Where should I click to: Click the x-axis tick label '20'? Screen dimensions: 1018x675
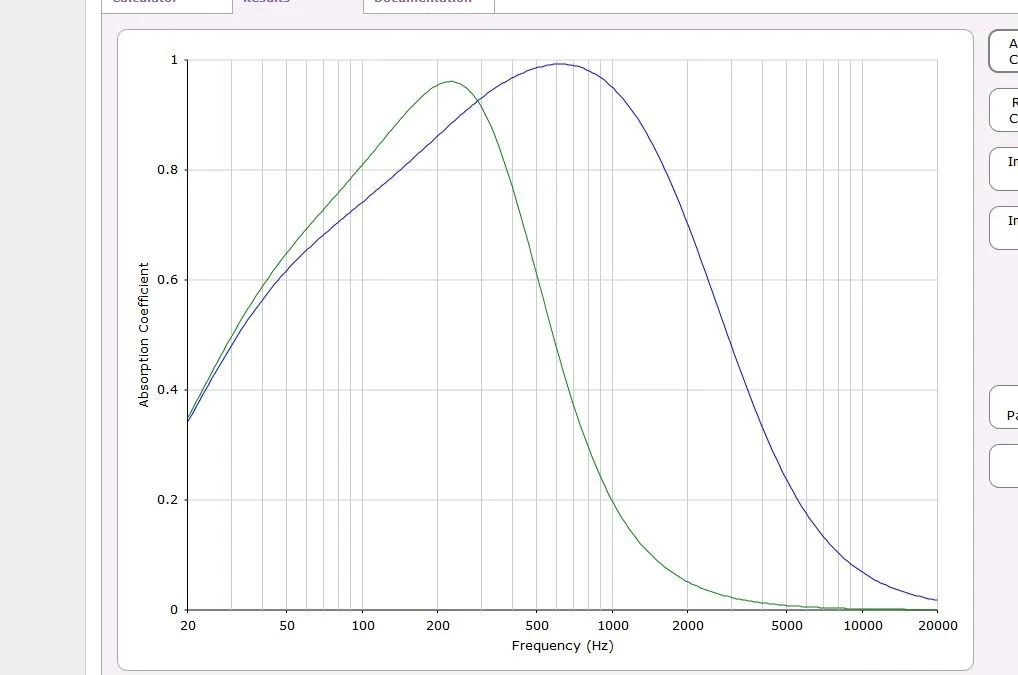[188, 626]
